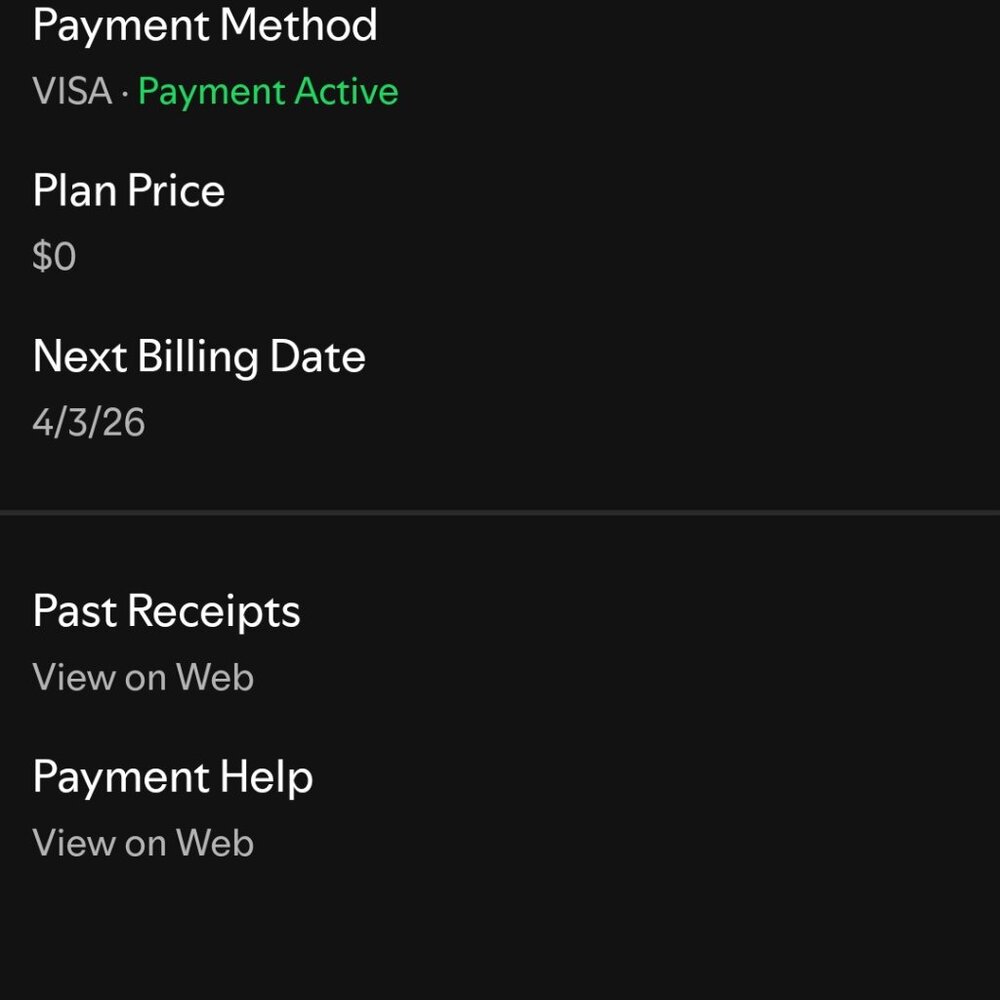
Task: Click the green Payment Active status
Action: point(268,92)
